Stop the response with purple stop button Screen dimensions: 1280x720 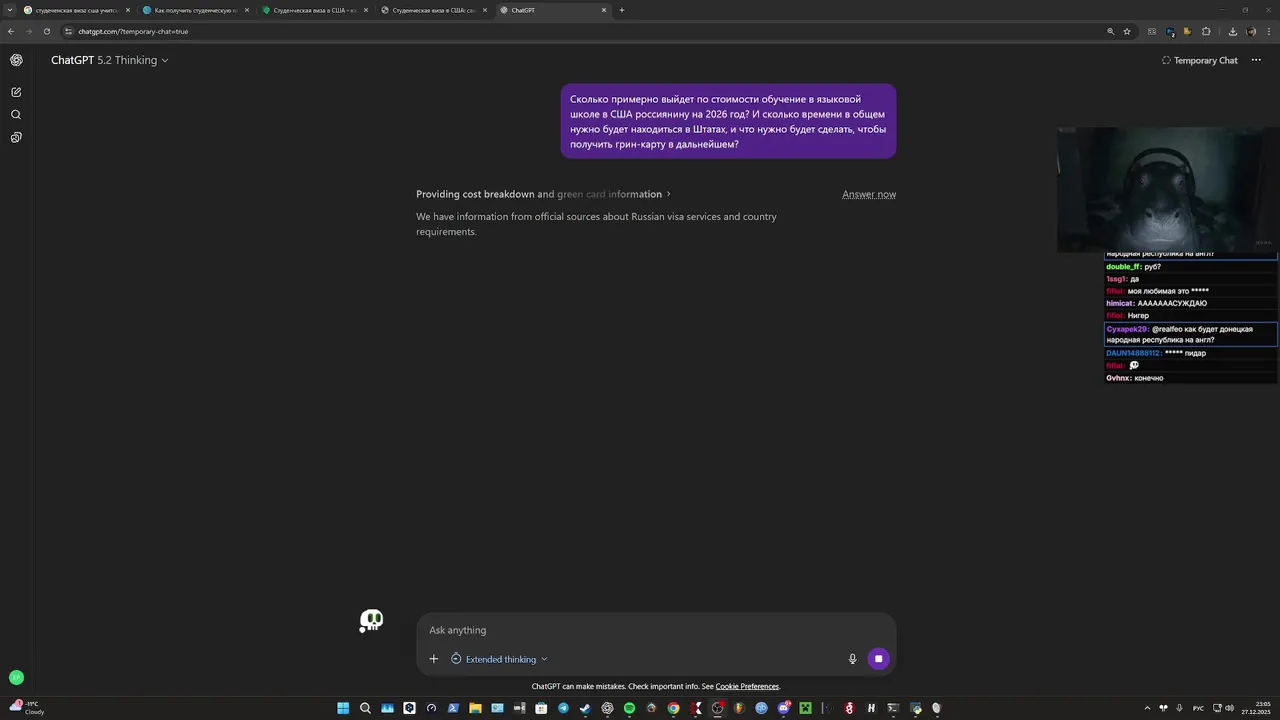tap(878, 658)
